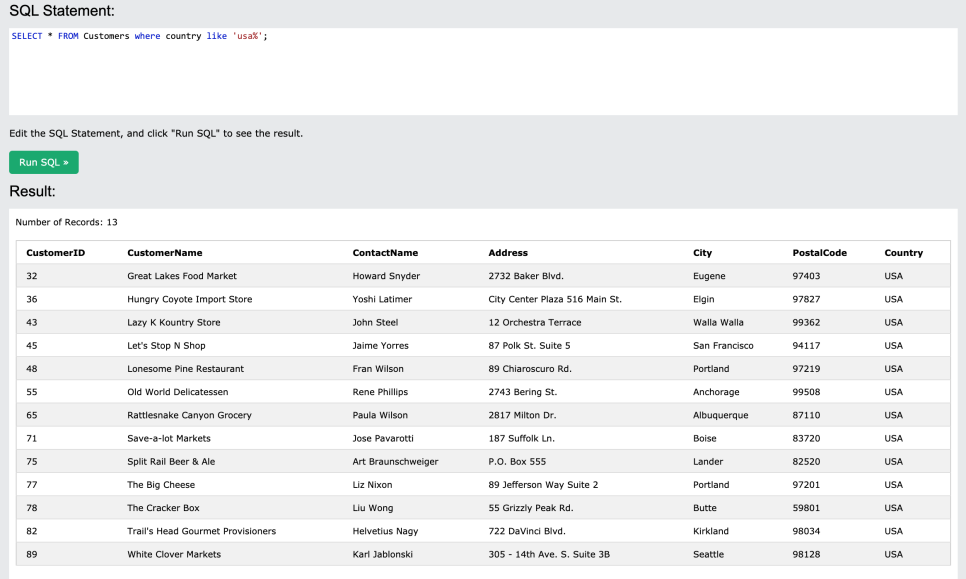Select the ContactName column header
Viewport: 966px width, 579px height.
385,253
